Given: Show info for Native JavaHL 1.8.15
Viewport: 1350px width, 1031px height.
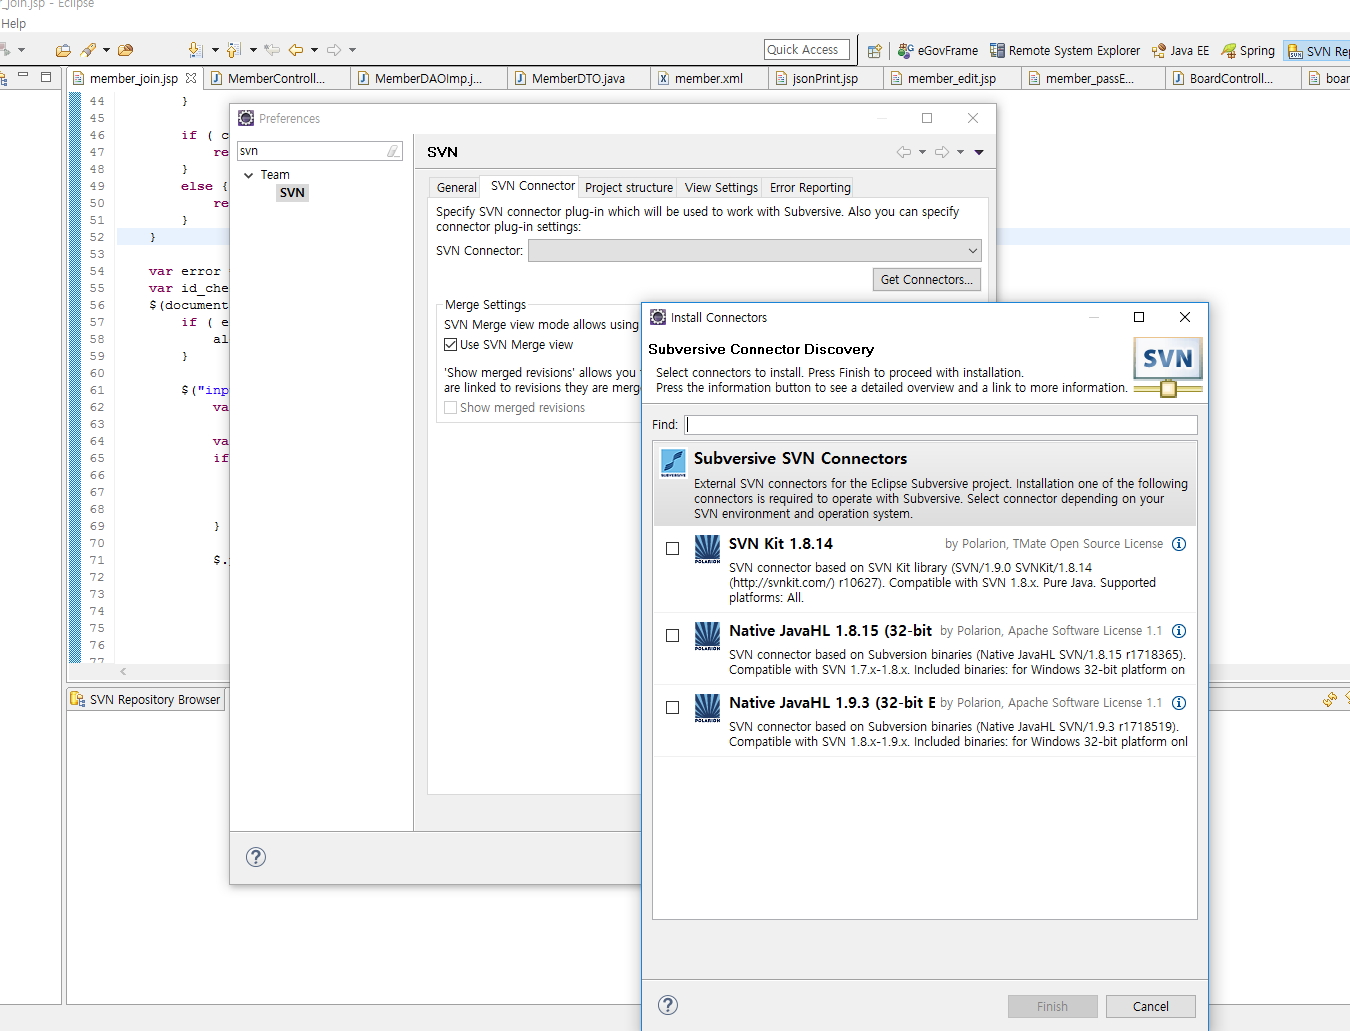Looking at the screenshot, I should [x=1179, y=631].
